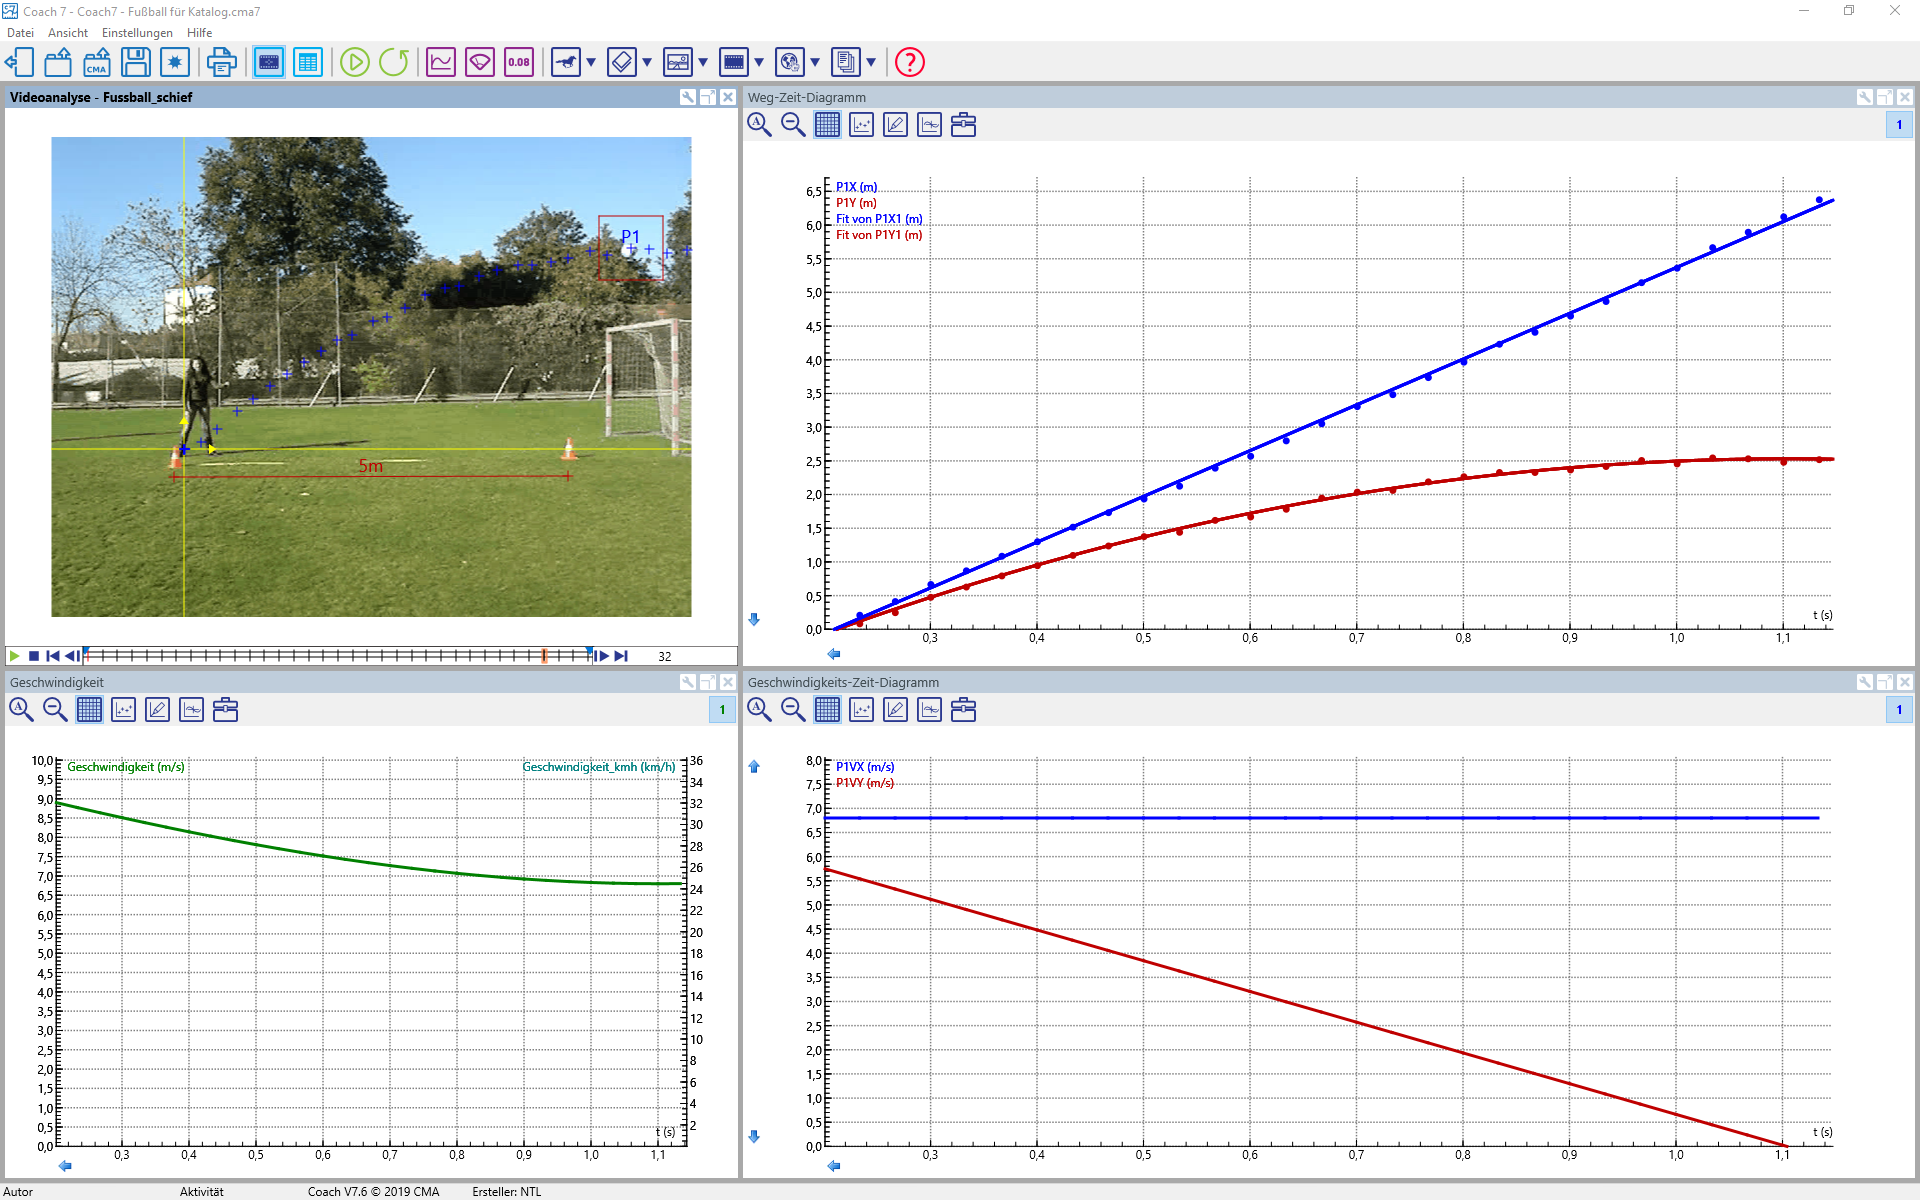Screen dimensions: 1920x1200
Task: Open the red Help question mark icon
Action: click(x=909, y=62)
